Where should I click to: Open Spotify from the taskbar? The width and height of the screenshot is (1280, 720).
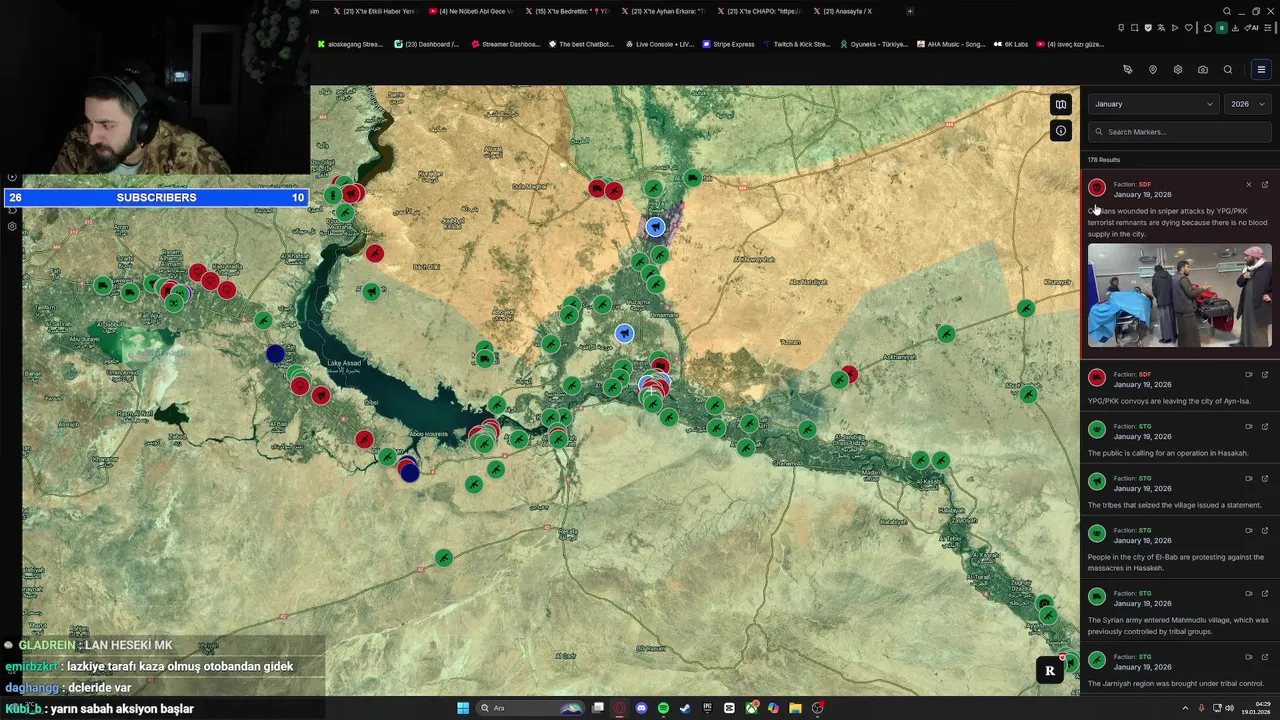tap(663, 708)
